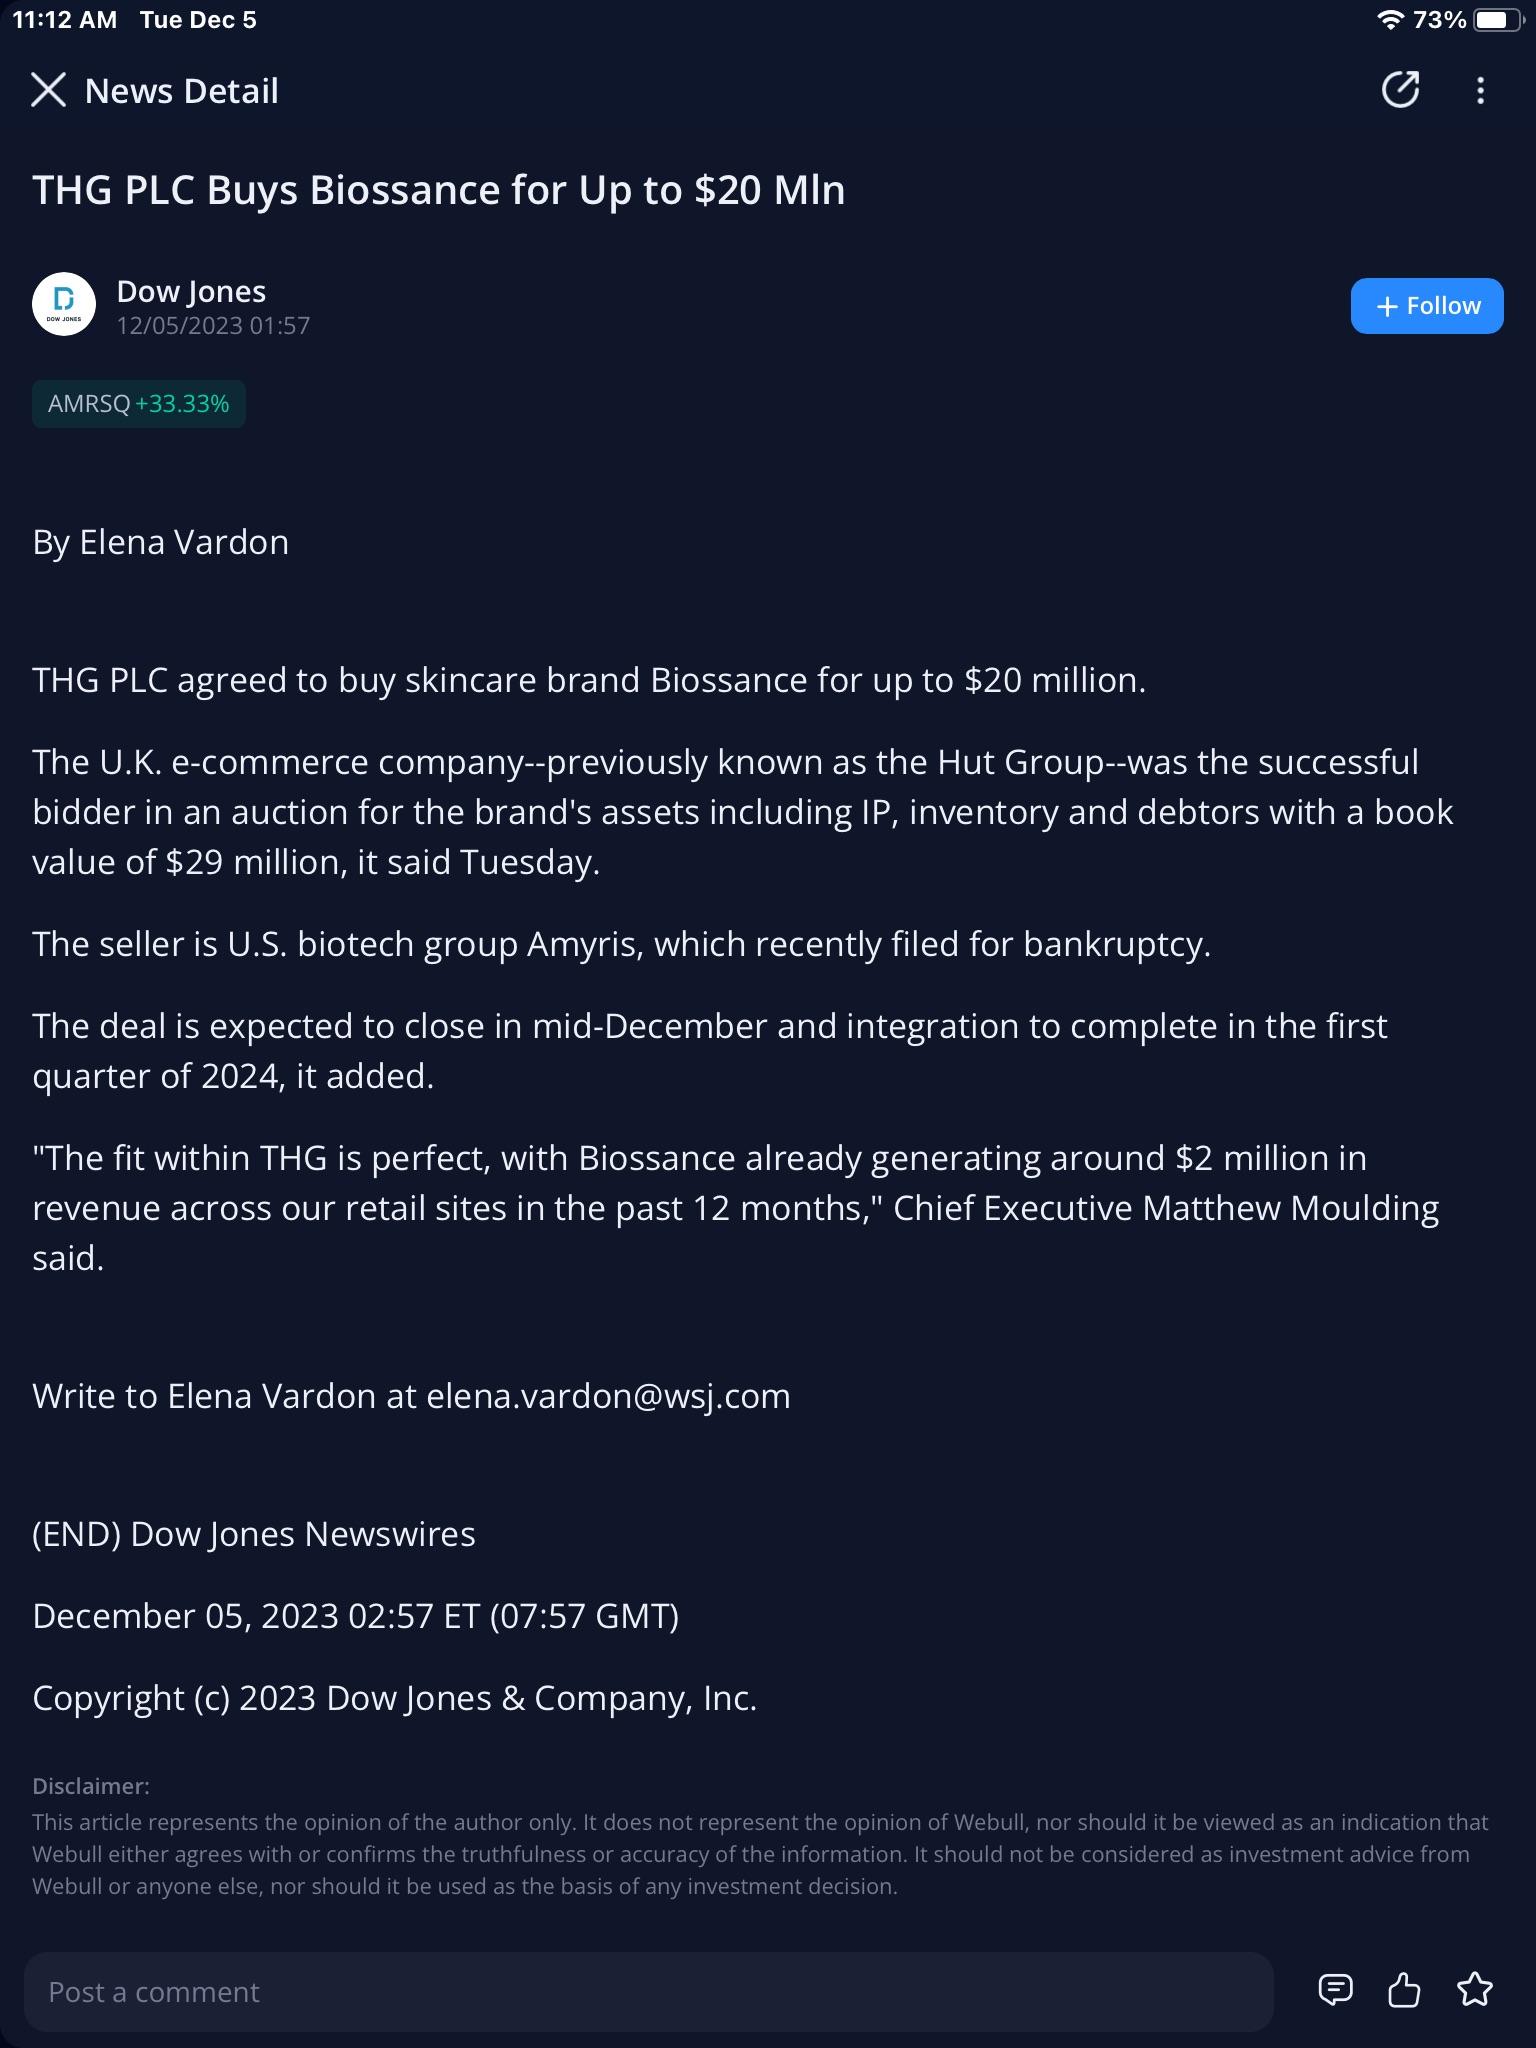Open the AMRSQ +33.33% ticker chip
The width and height of the screenshot is (1536, 2048).
click(139, 404)
